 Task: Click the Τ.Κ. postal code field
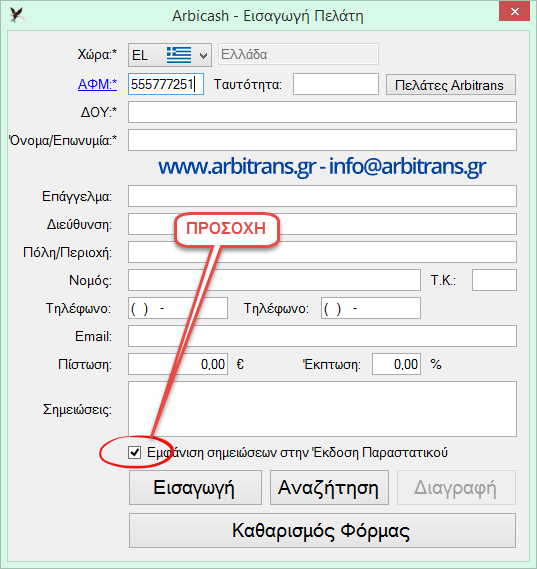(x=494, y=280)
